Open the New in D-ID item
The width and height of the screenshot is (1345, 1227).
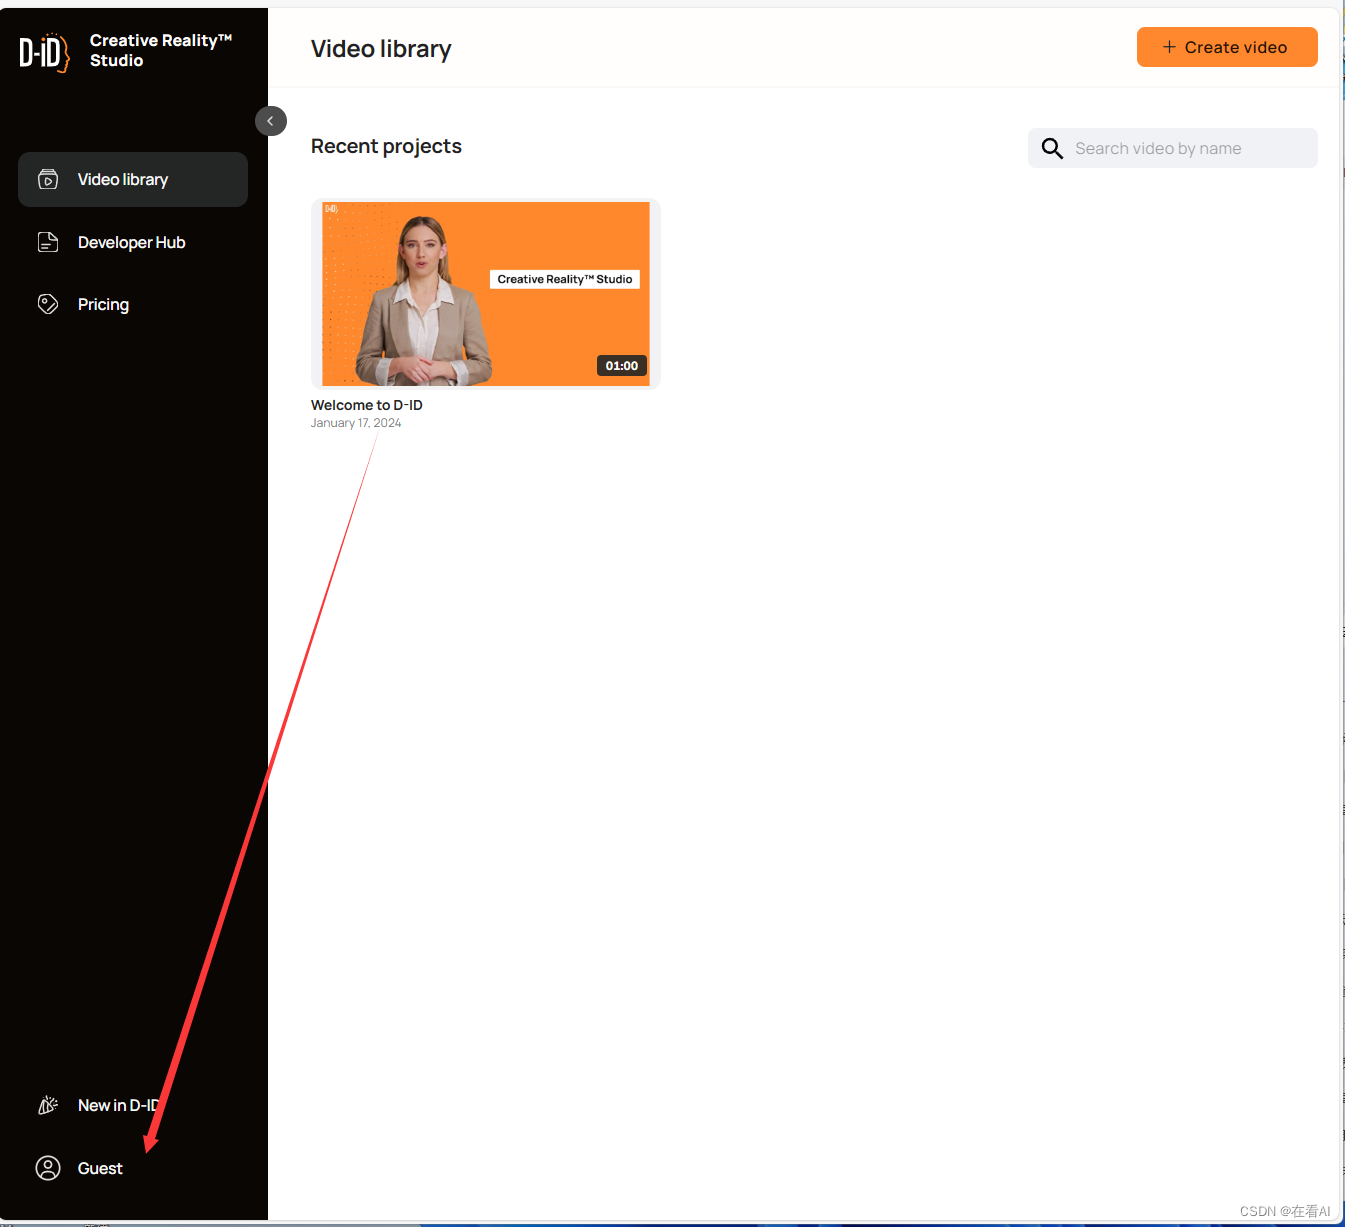pyautogui.click(x=119, y=1105)
